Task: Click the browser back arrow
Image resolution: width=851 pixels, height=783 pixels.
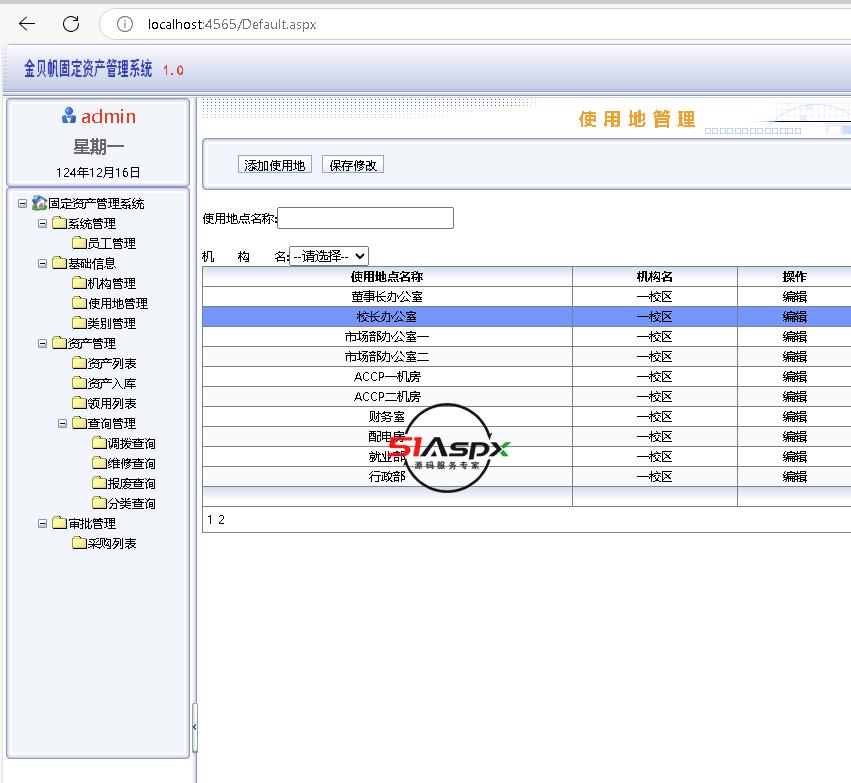Action: [x=27, y=24]
